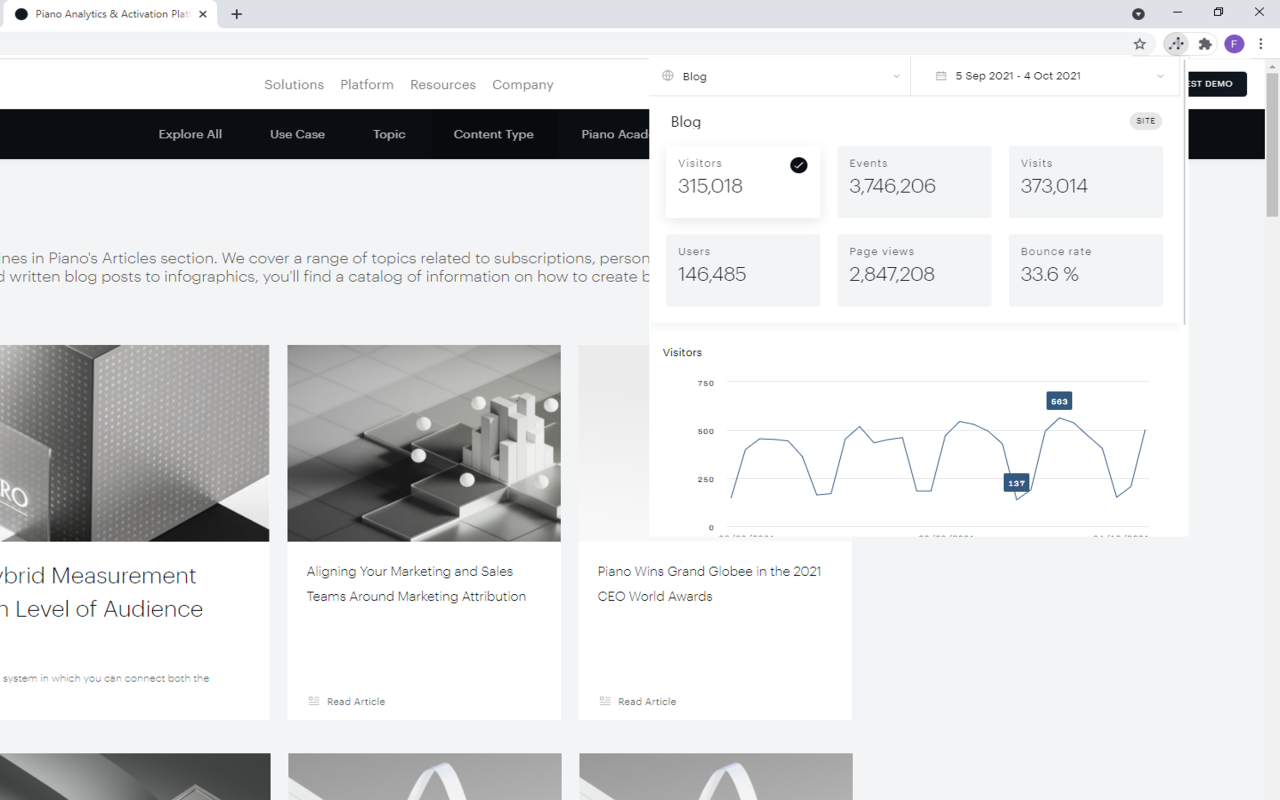Click the 563 data point label on the chart
The image size is (1280, 800).
(1058, 400)
